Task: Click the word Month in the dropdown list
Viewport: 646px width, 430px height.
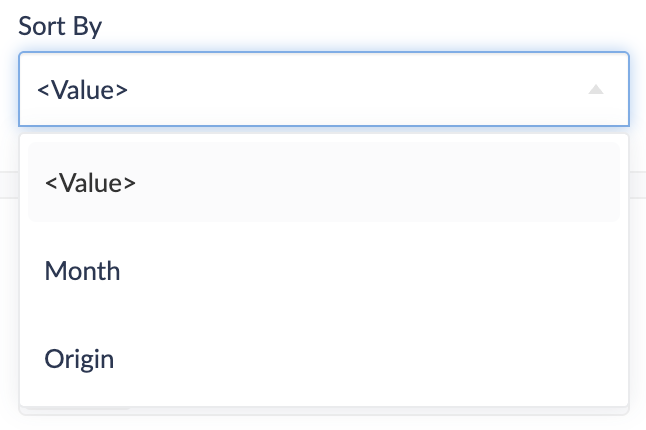Action: point(83,271)
